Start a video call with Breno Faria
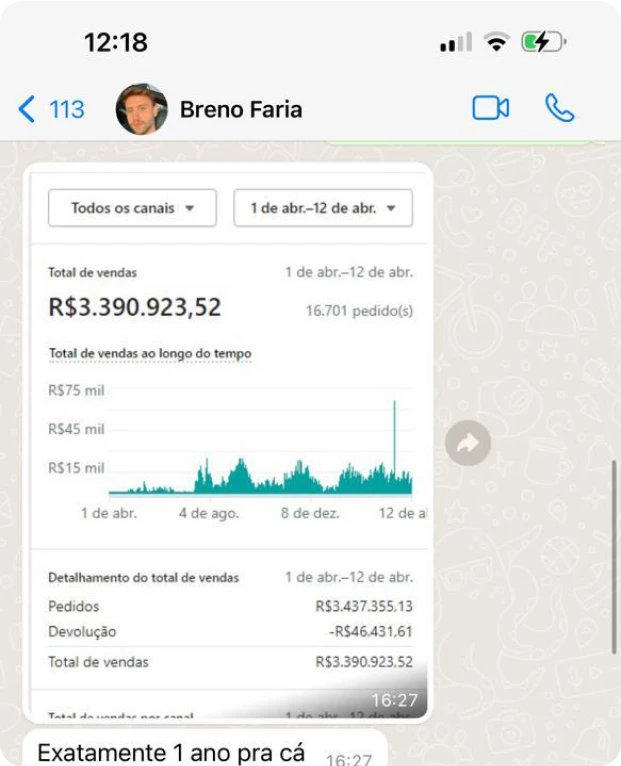Screen dimensions: 621x766 [x=490, y=108]
